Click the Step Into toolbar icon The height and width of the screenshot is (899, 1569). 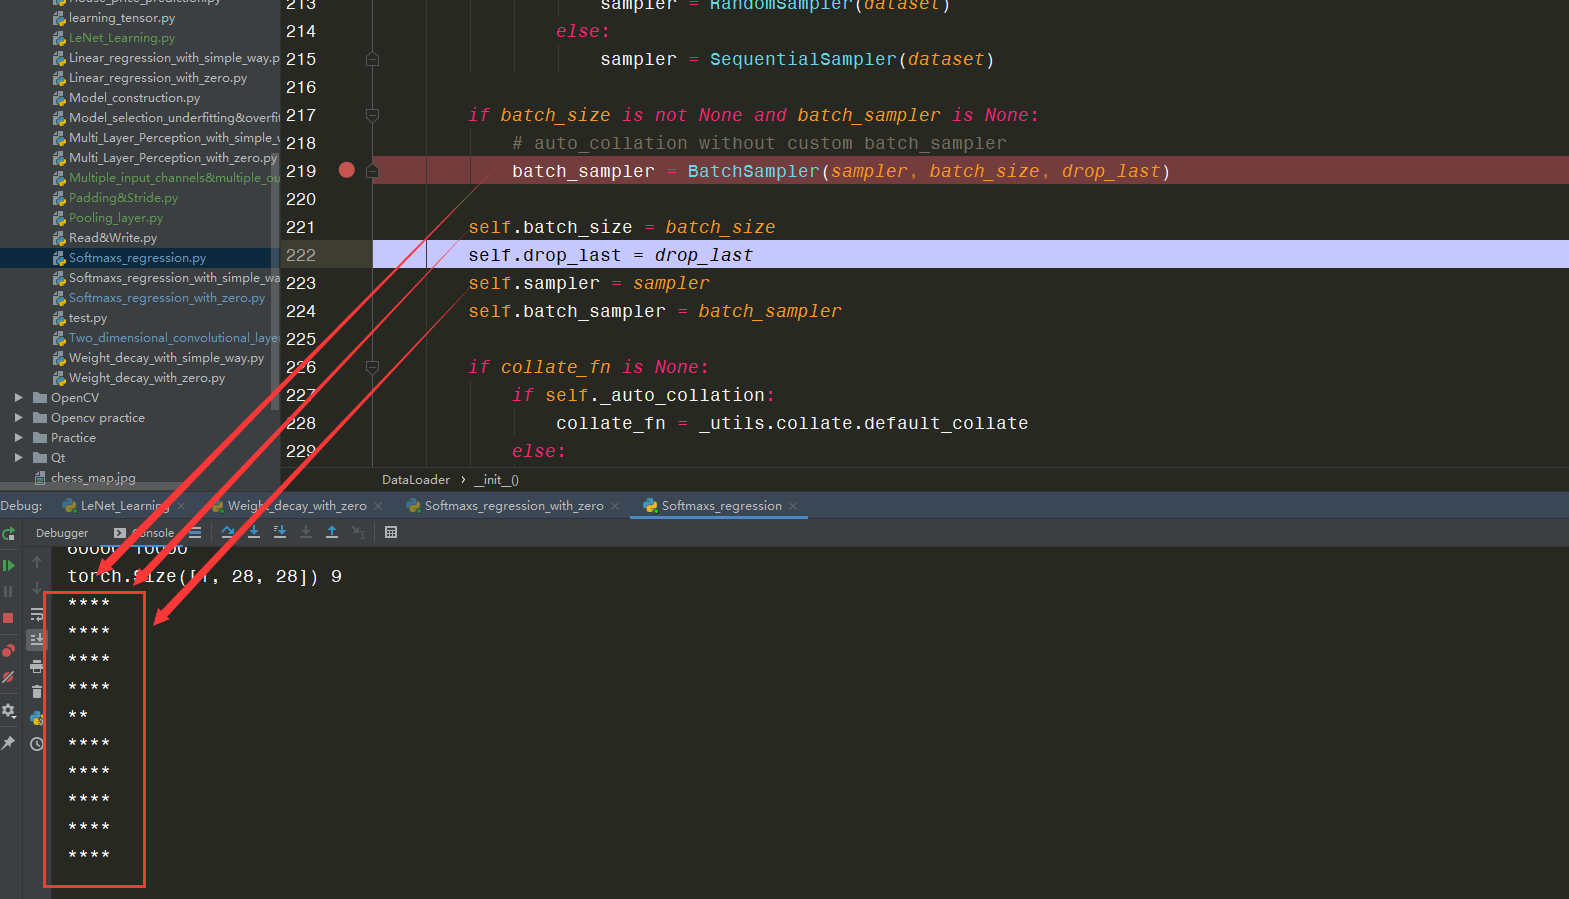pyautogui.click(x=254, y=532)
